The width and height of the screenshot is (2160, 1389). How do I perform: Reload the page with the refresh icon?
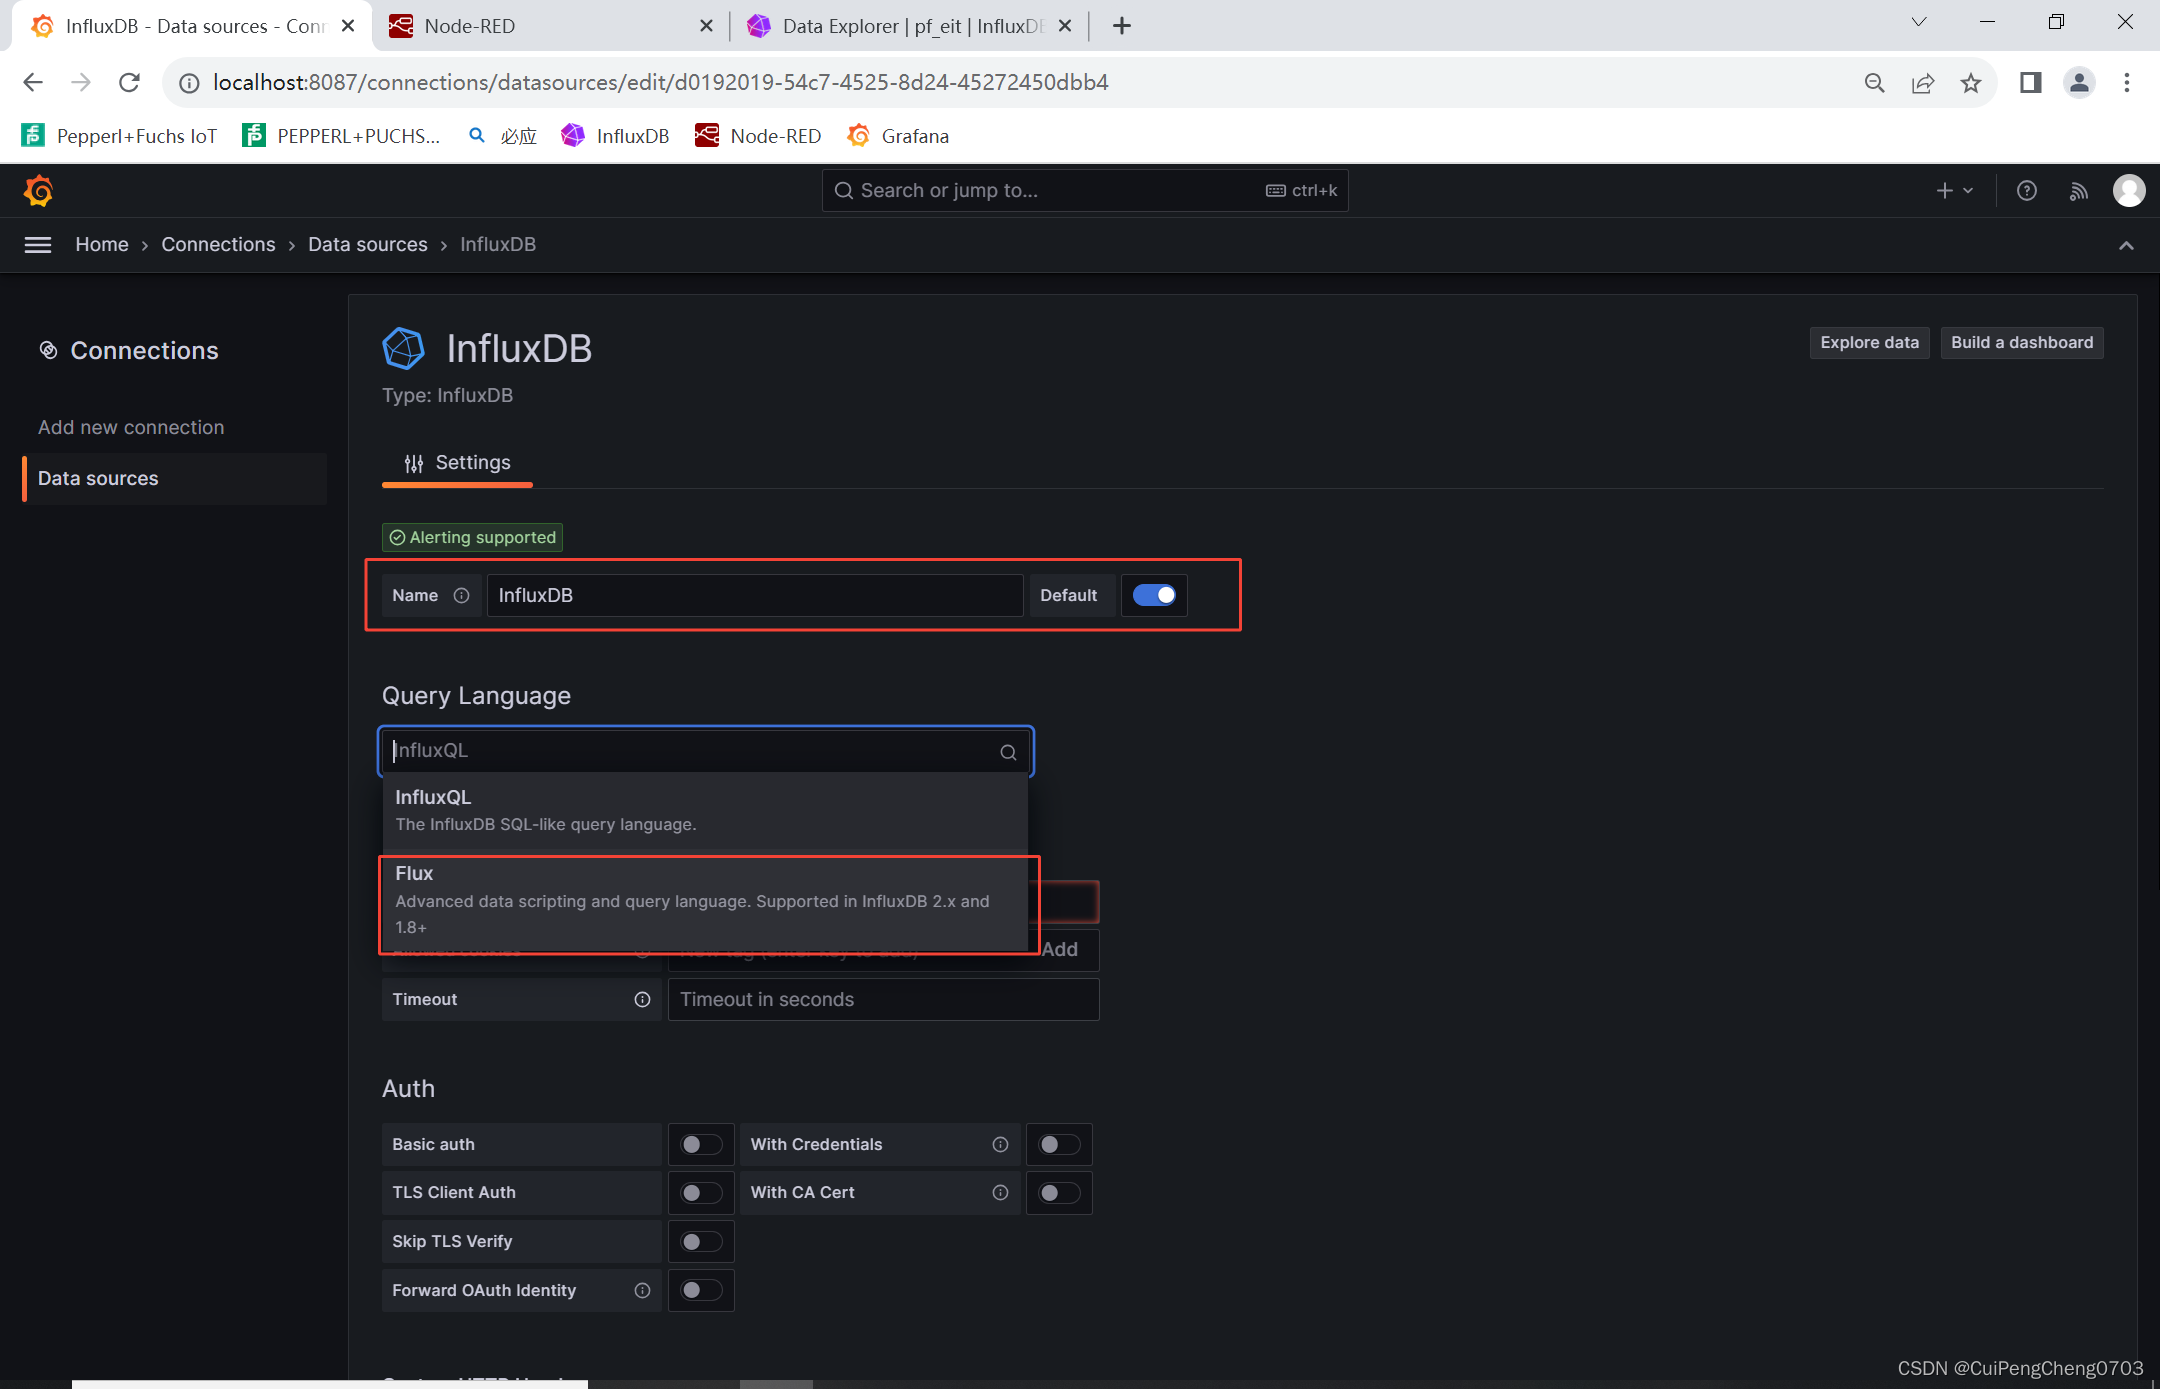(129, 82)
